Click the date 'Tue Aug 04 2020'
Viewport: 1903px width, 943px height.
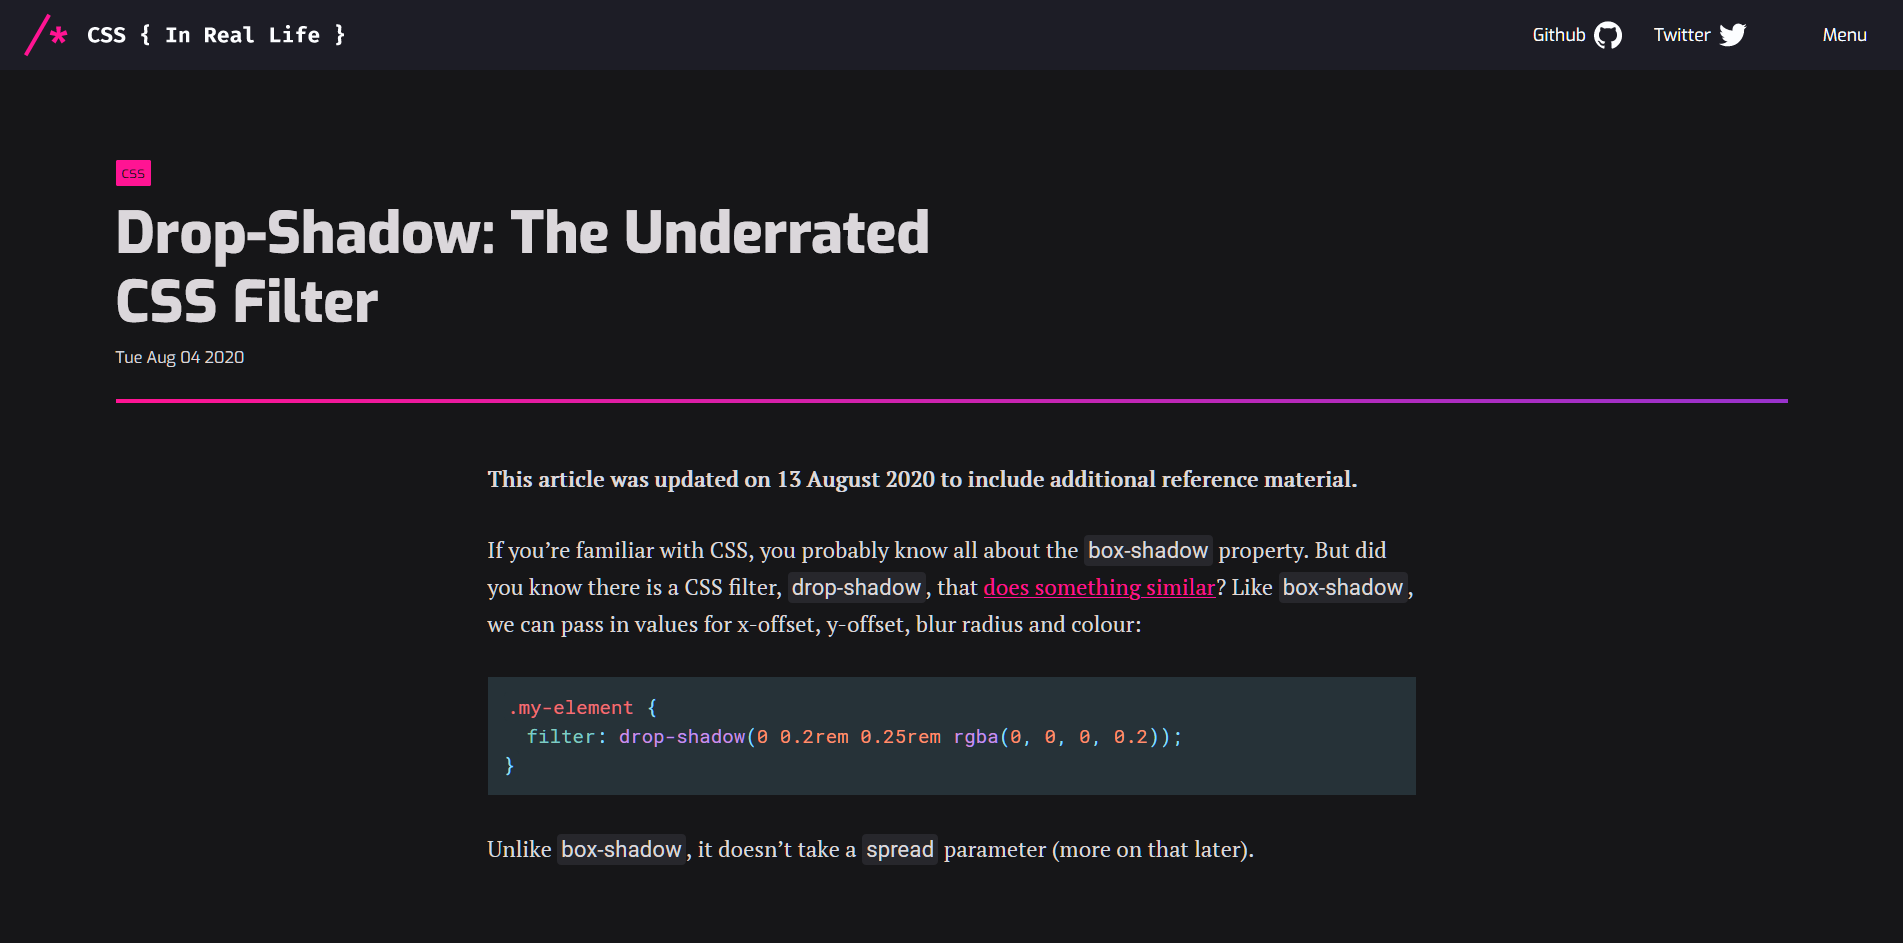179,357
